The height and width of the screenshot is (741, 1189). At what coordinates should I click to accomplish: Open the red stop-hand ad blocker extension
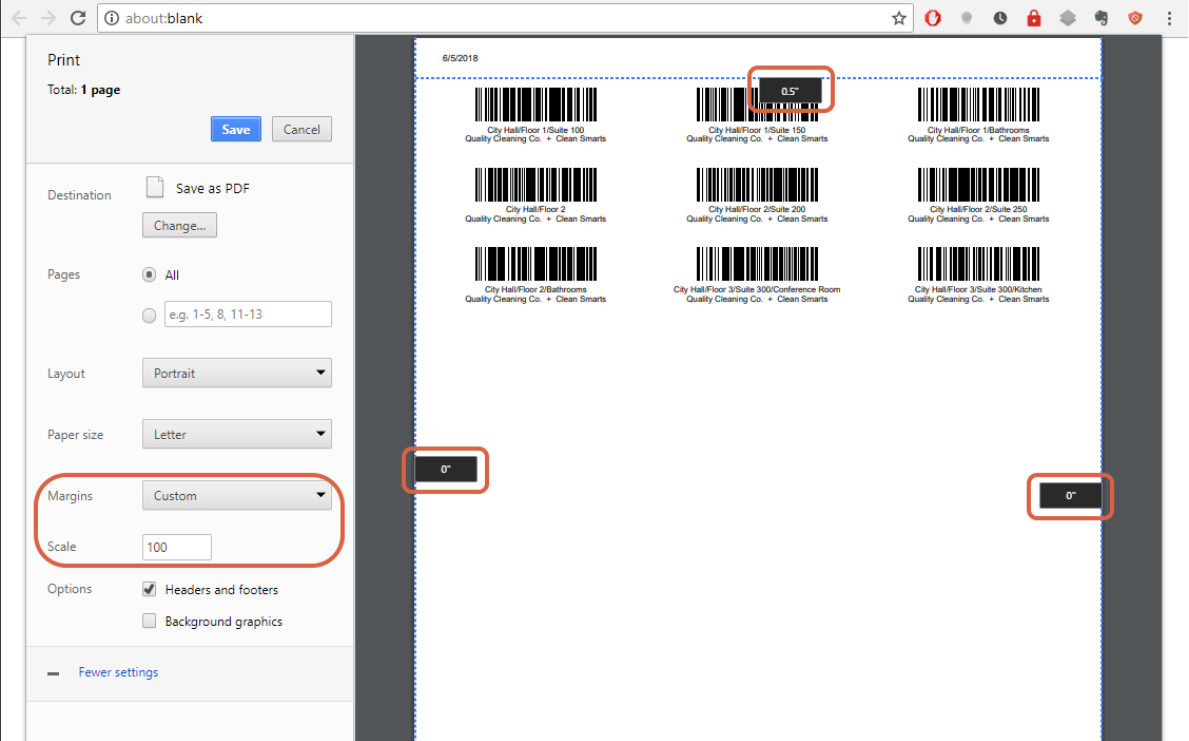pos(932,18)
